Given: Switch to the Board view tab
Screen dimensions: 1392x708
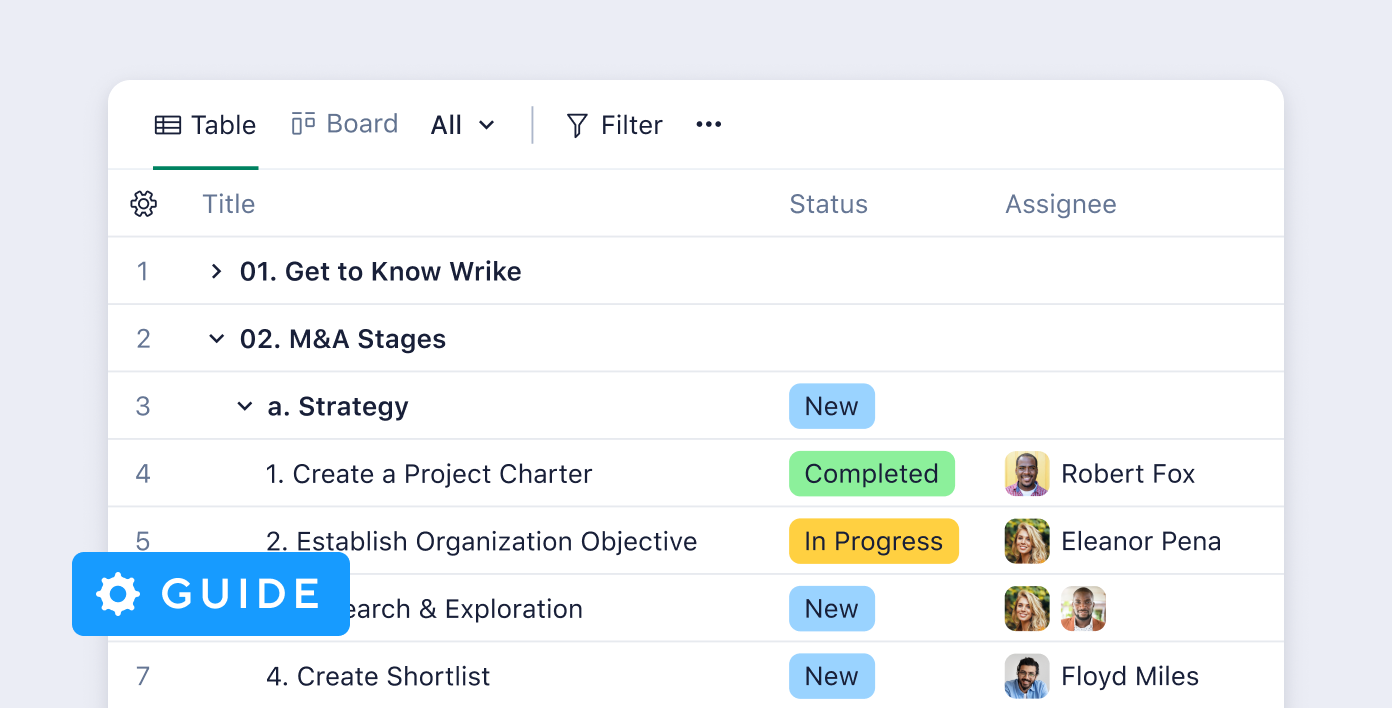Looking at the screenshot, I should click(x=345, y=124).
